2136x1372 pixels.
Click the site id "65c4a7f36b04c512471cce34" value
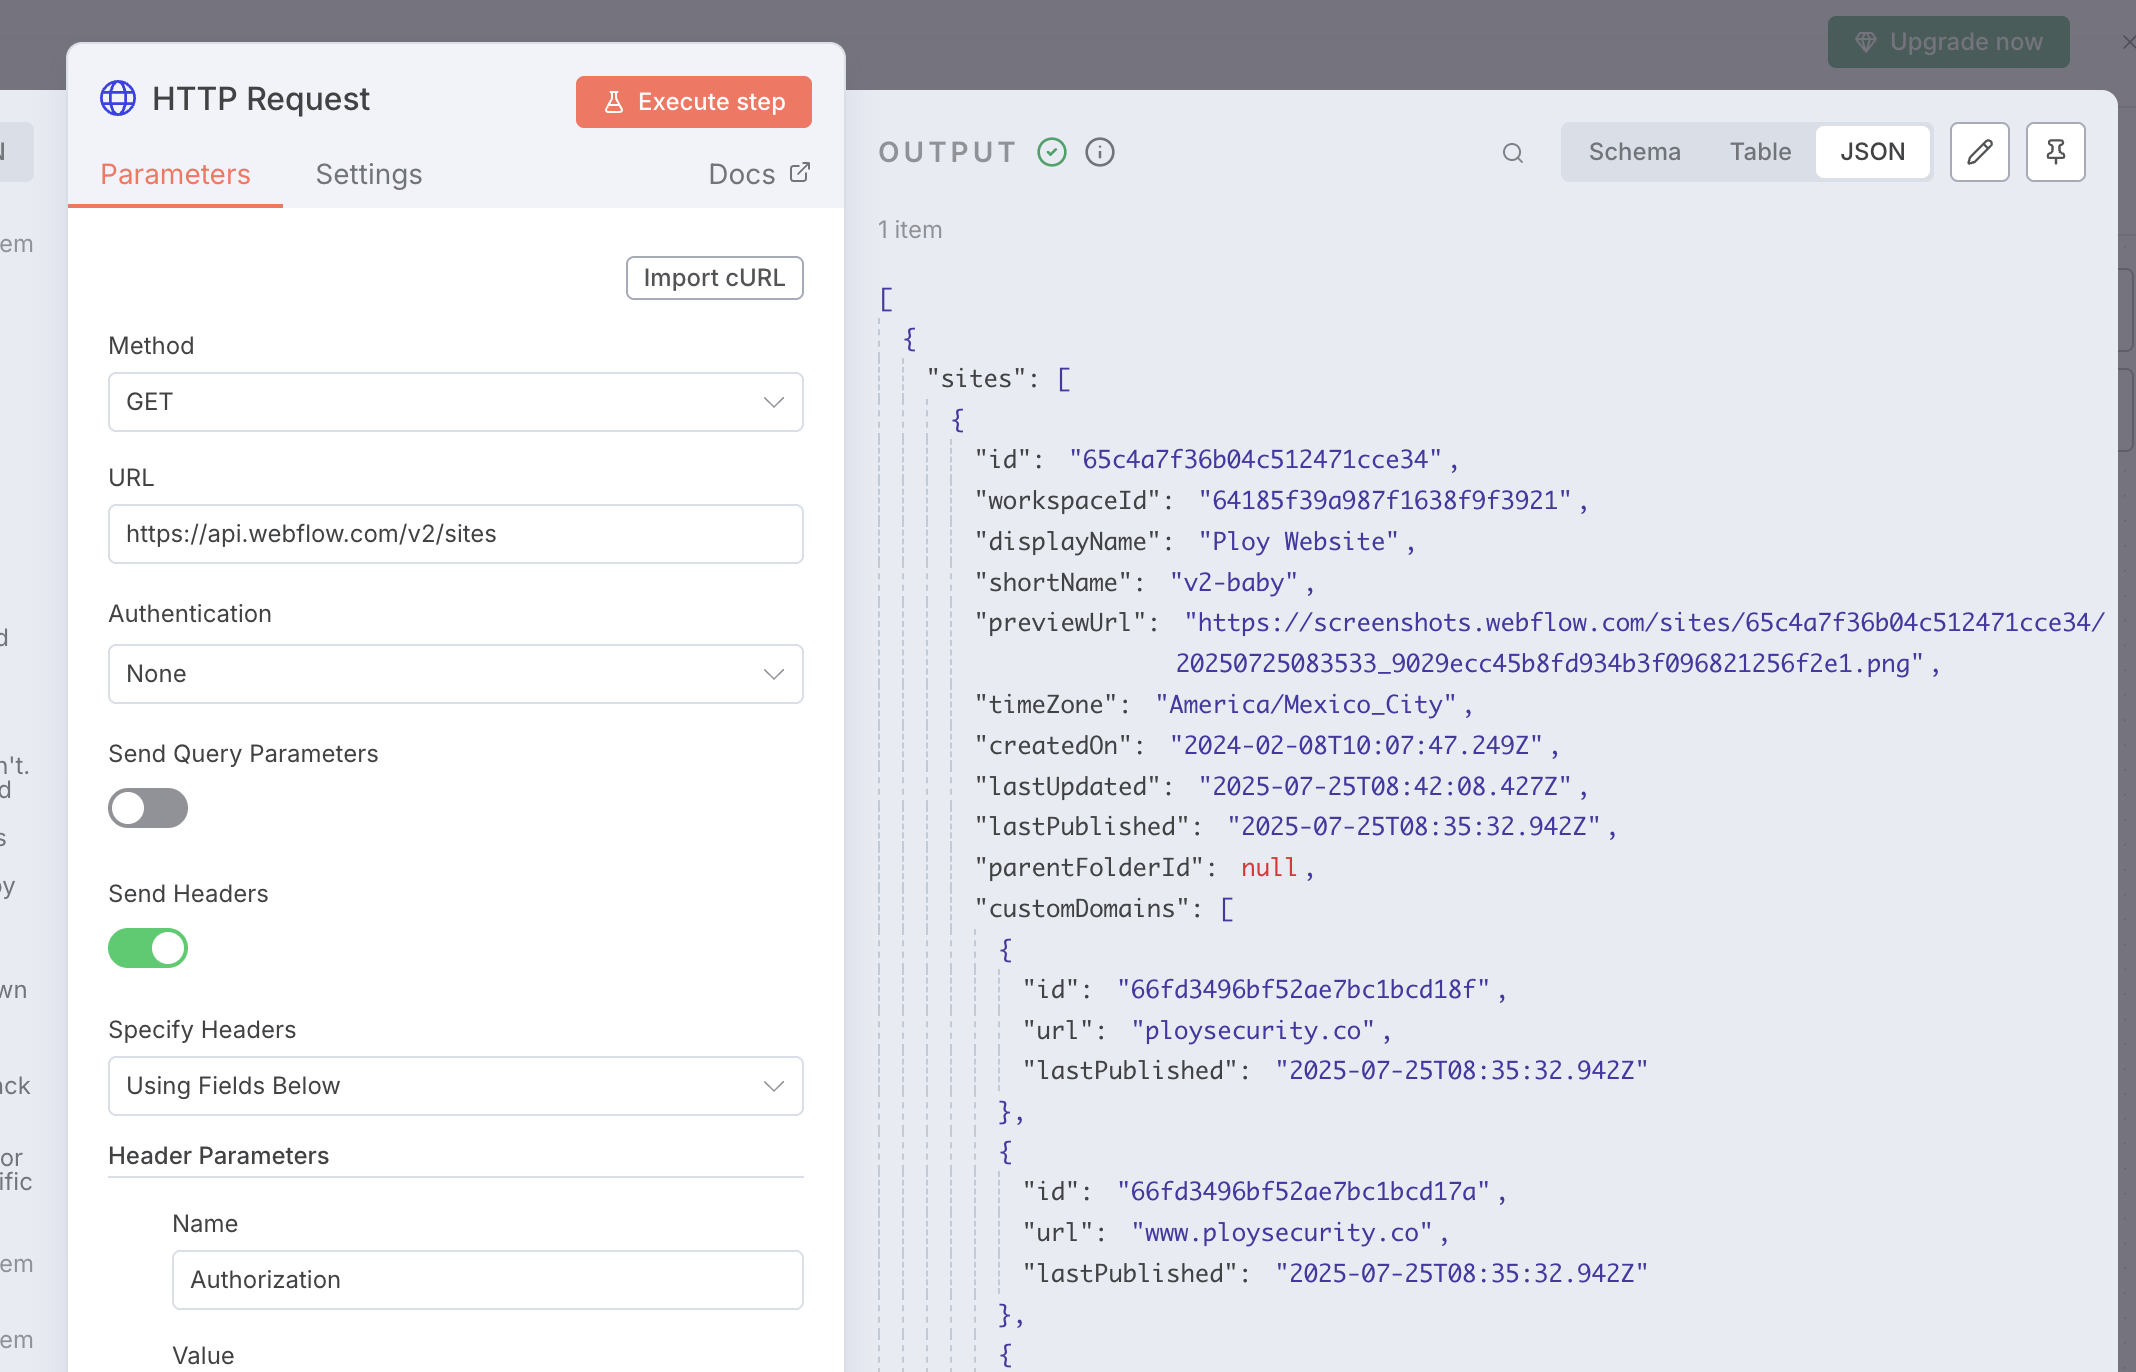(x=1256, y=460)
